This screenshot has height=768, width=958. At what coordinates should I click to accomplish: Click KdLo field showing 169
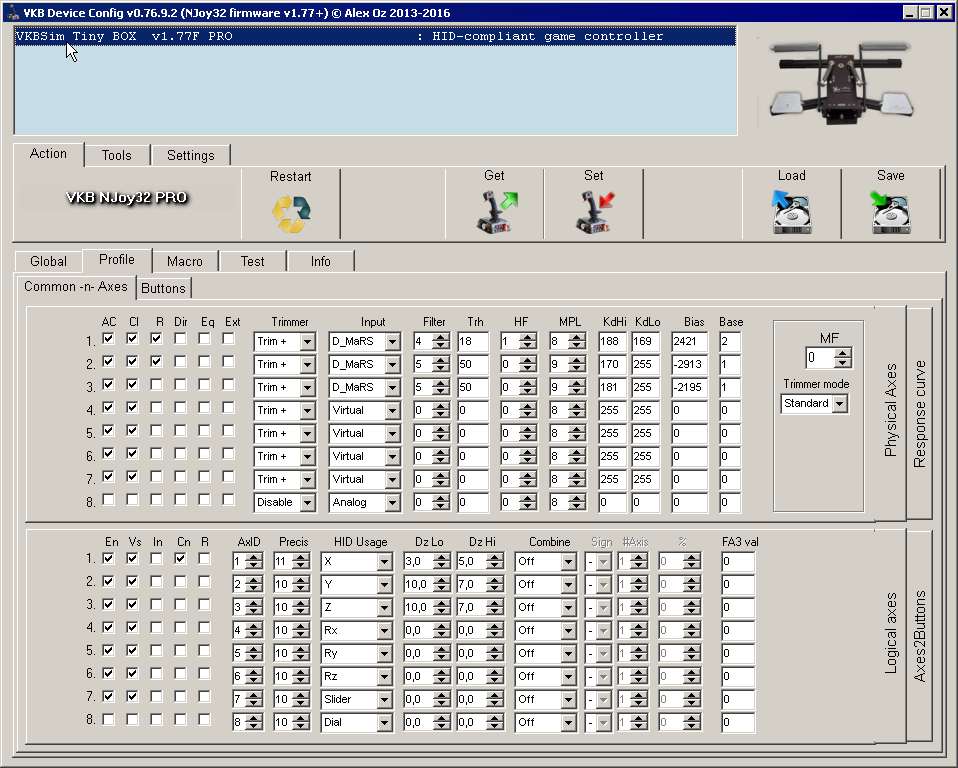[x=645, y=342]
